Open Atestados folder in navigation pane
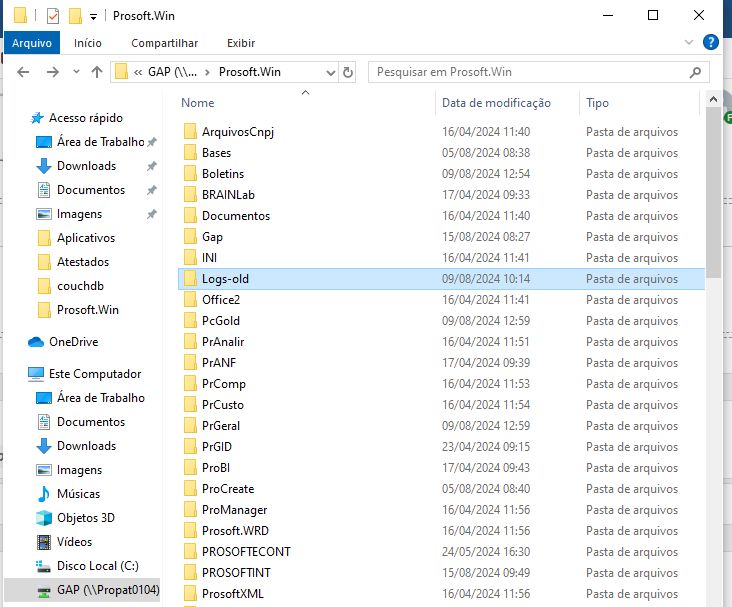 pyautogui.click(x=83, y=261)
